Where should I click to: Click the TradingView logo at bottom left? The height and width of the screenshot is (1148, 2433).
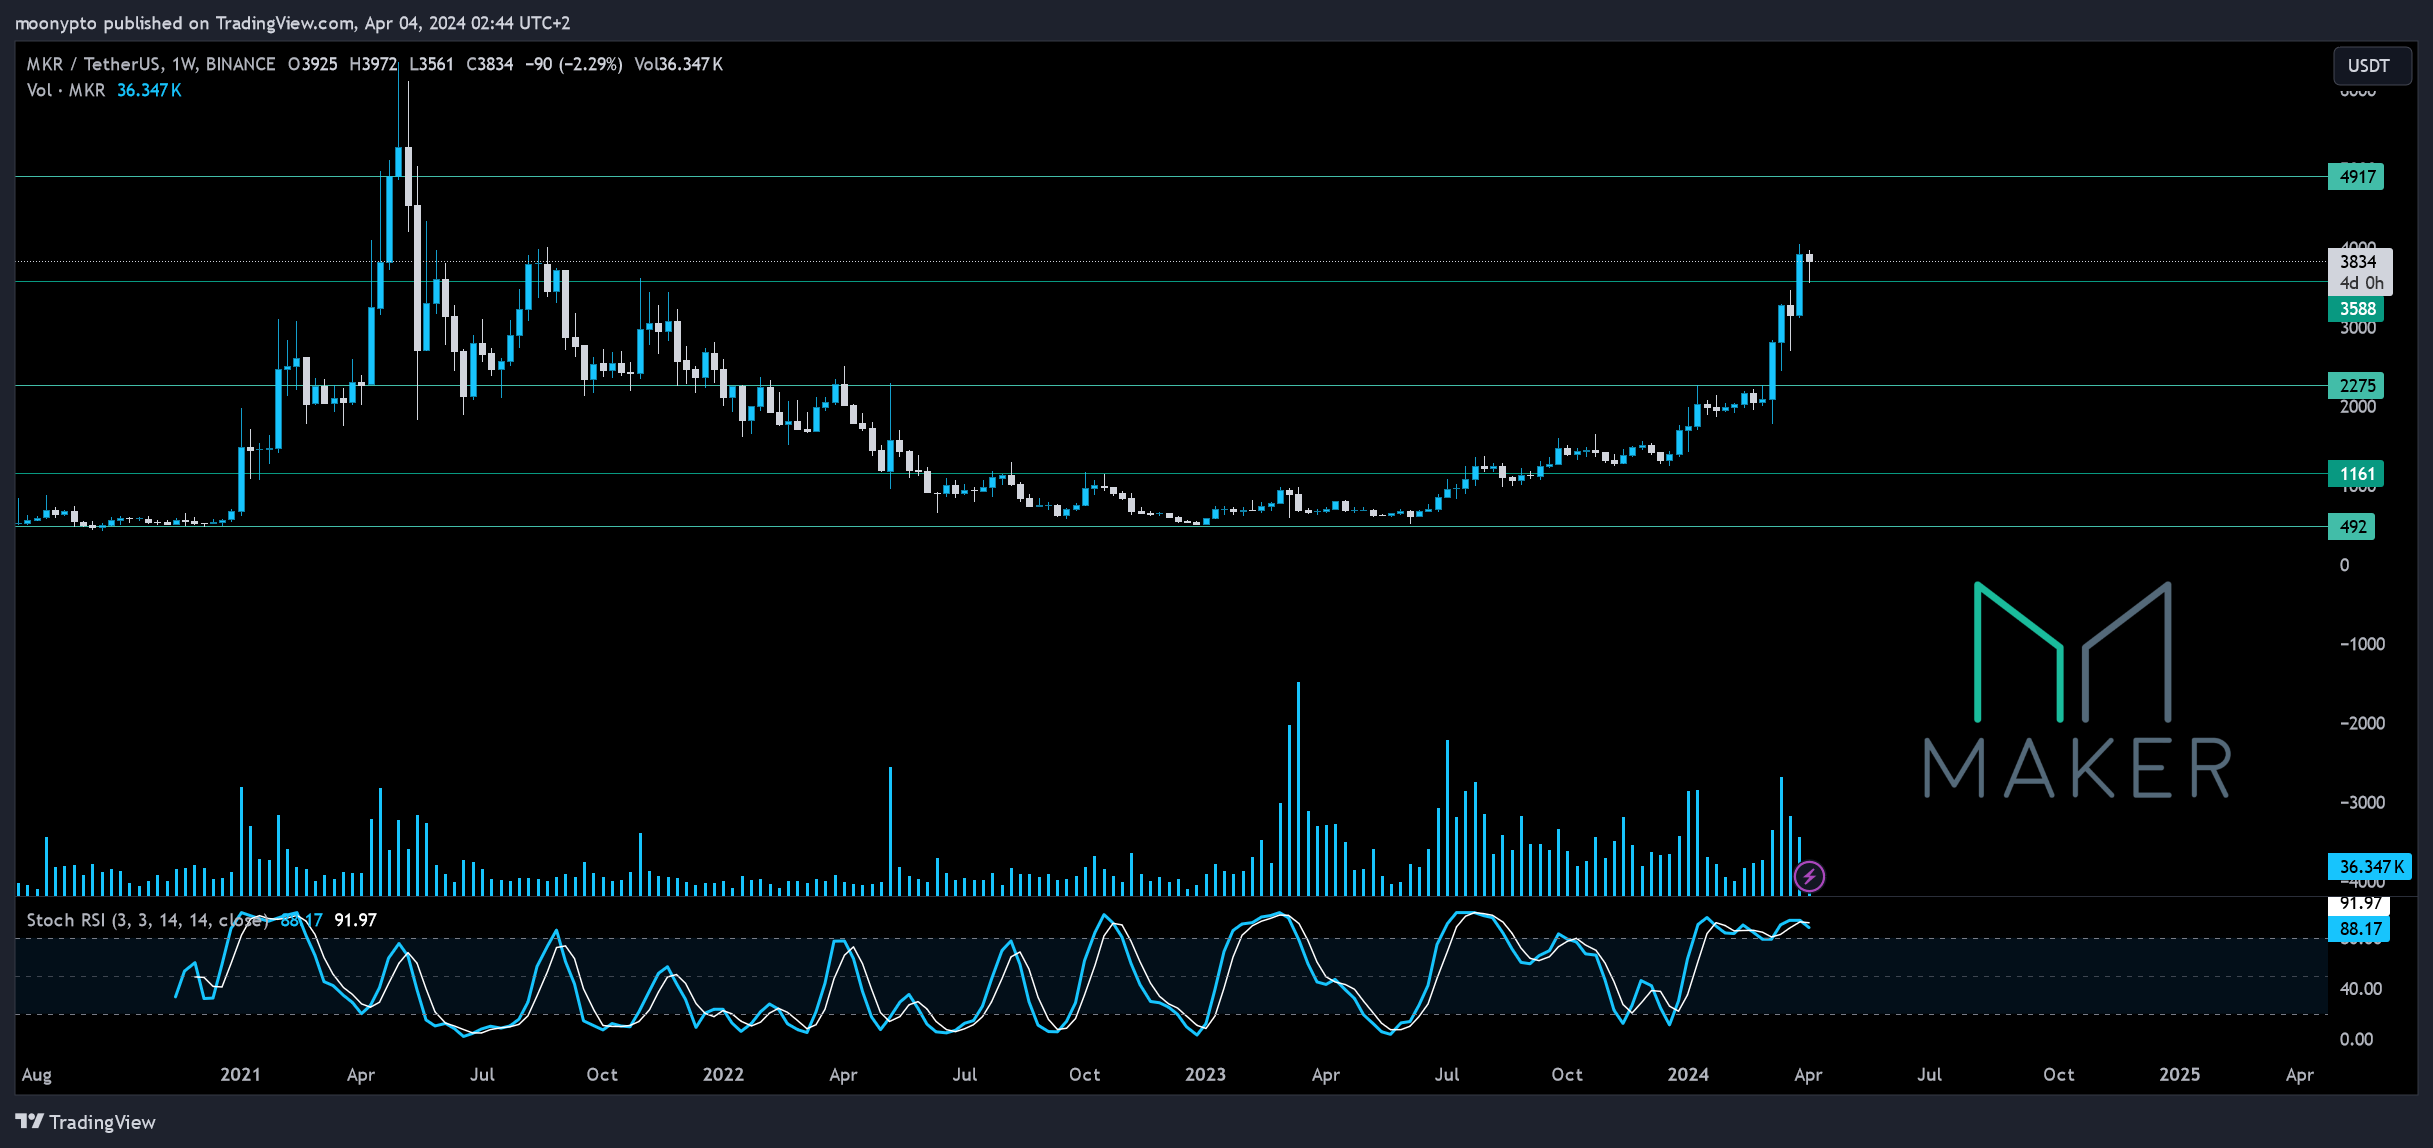(86, 1122)
